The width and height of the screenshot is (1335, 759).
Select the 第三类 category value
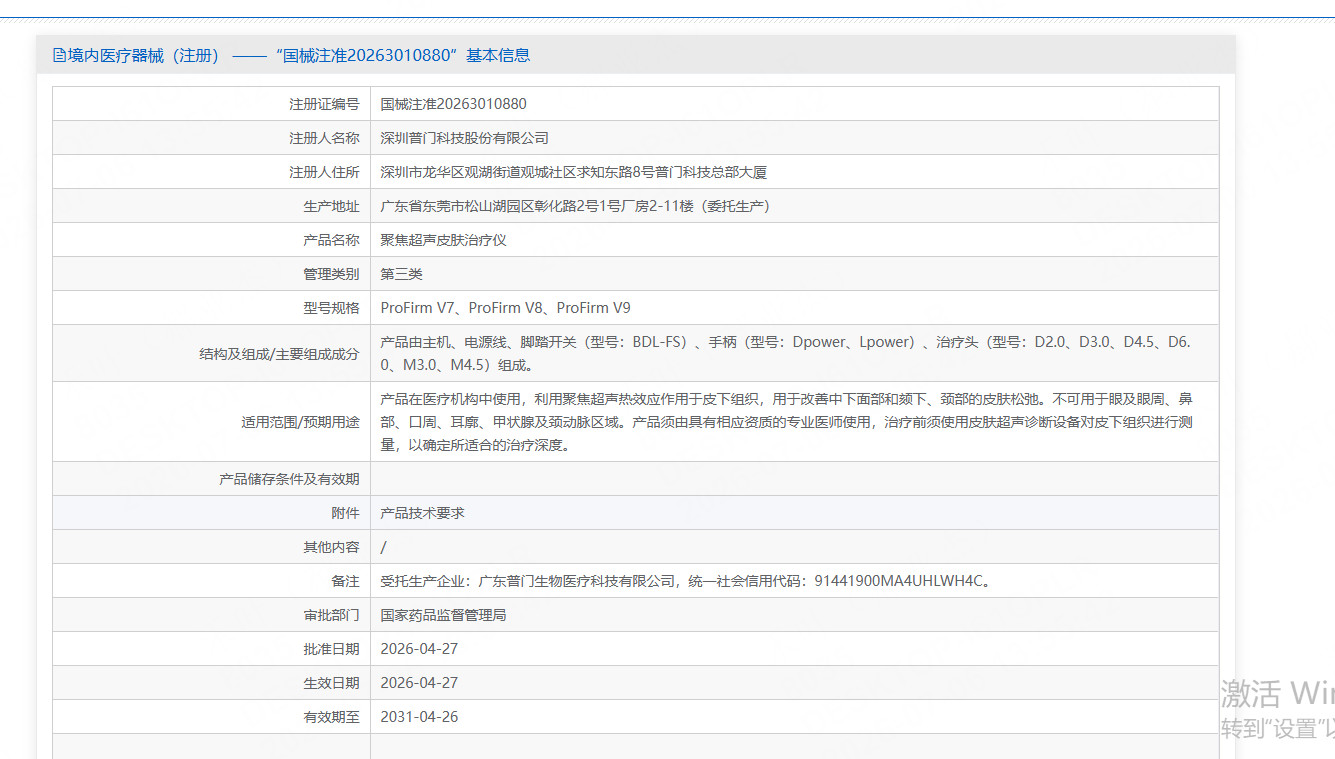click(x=402, y=274)
